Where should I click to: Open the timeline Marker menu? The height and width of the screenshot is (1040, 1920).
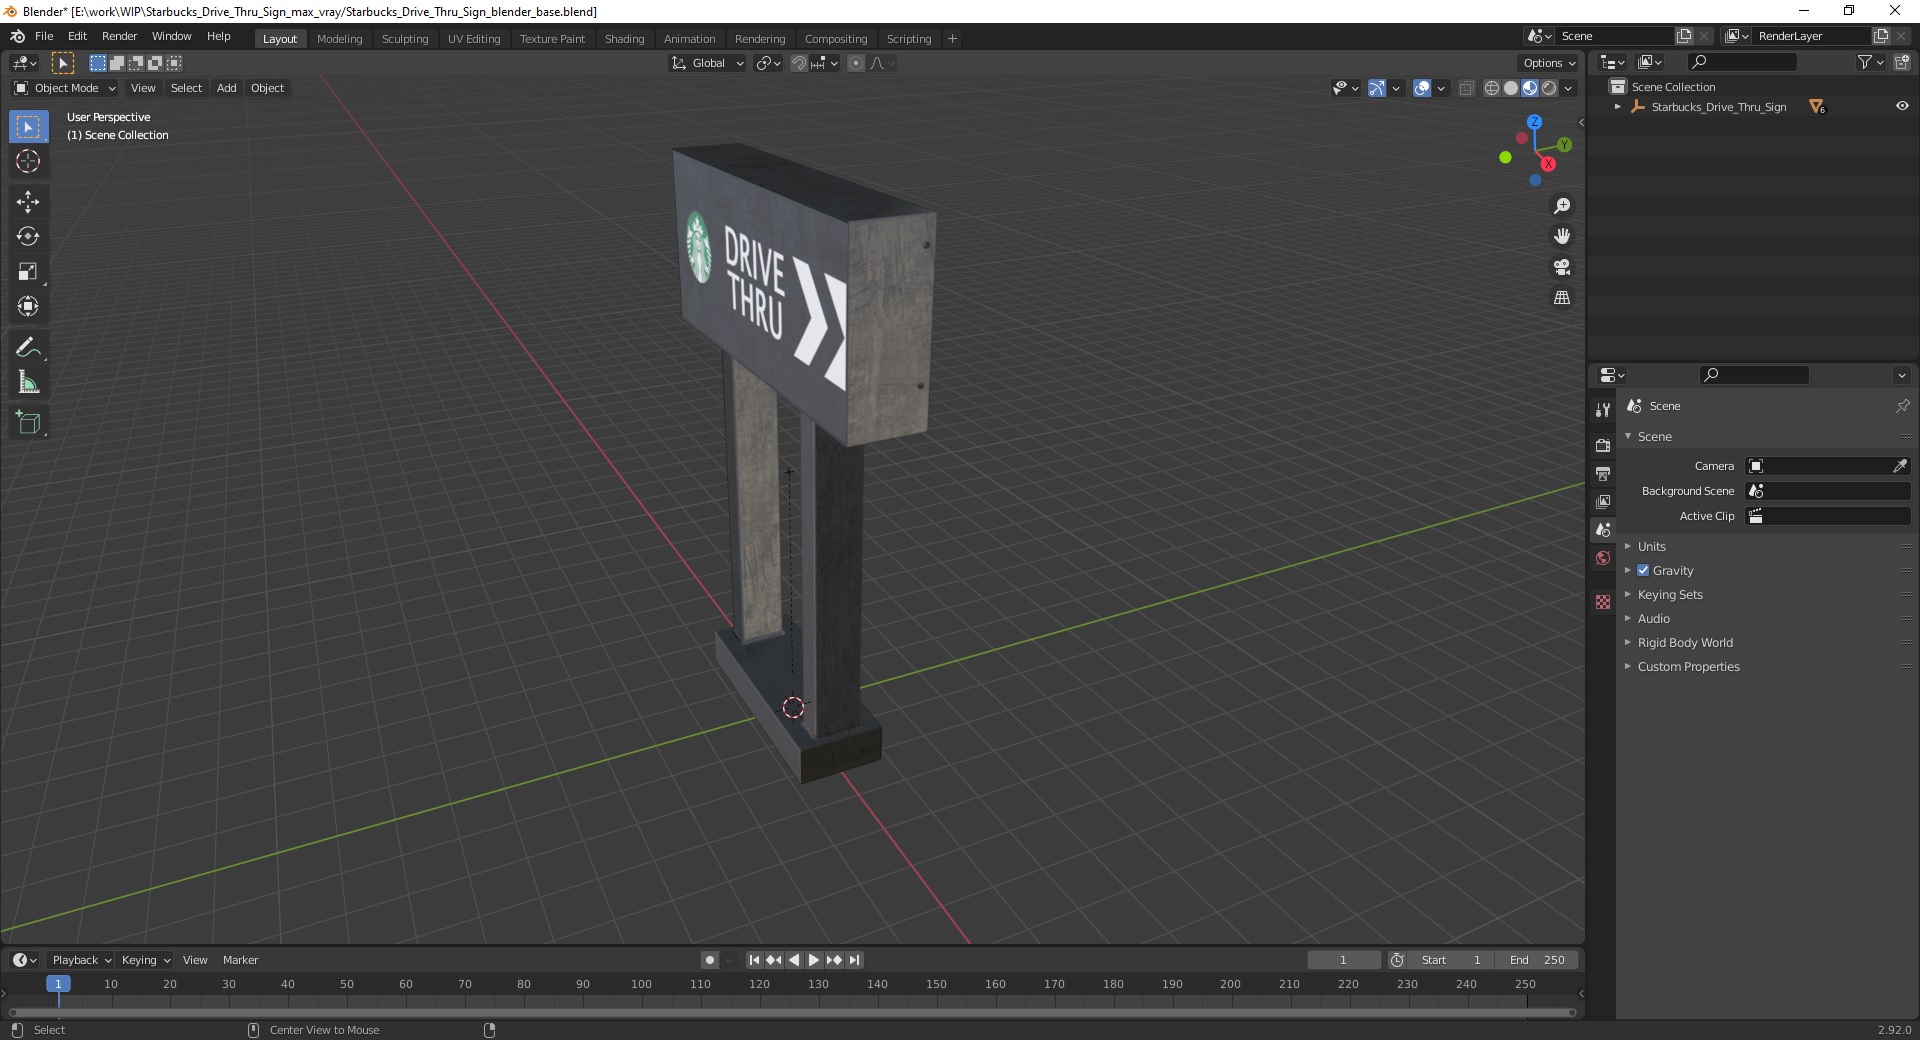click(240, 960)
